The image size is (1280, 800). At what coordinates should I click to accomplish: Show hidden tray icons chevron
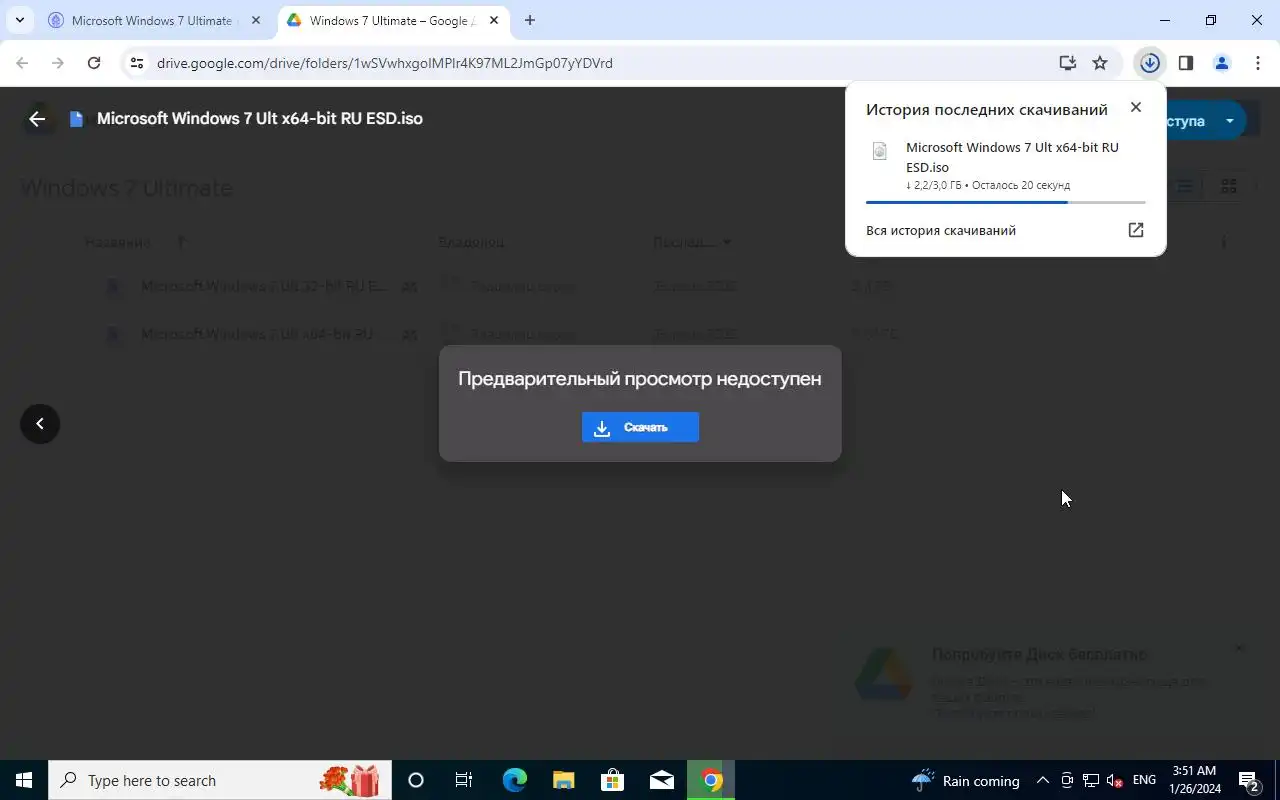1042,780
